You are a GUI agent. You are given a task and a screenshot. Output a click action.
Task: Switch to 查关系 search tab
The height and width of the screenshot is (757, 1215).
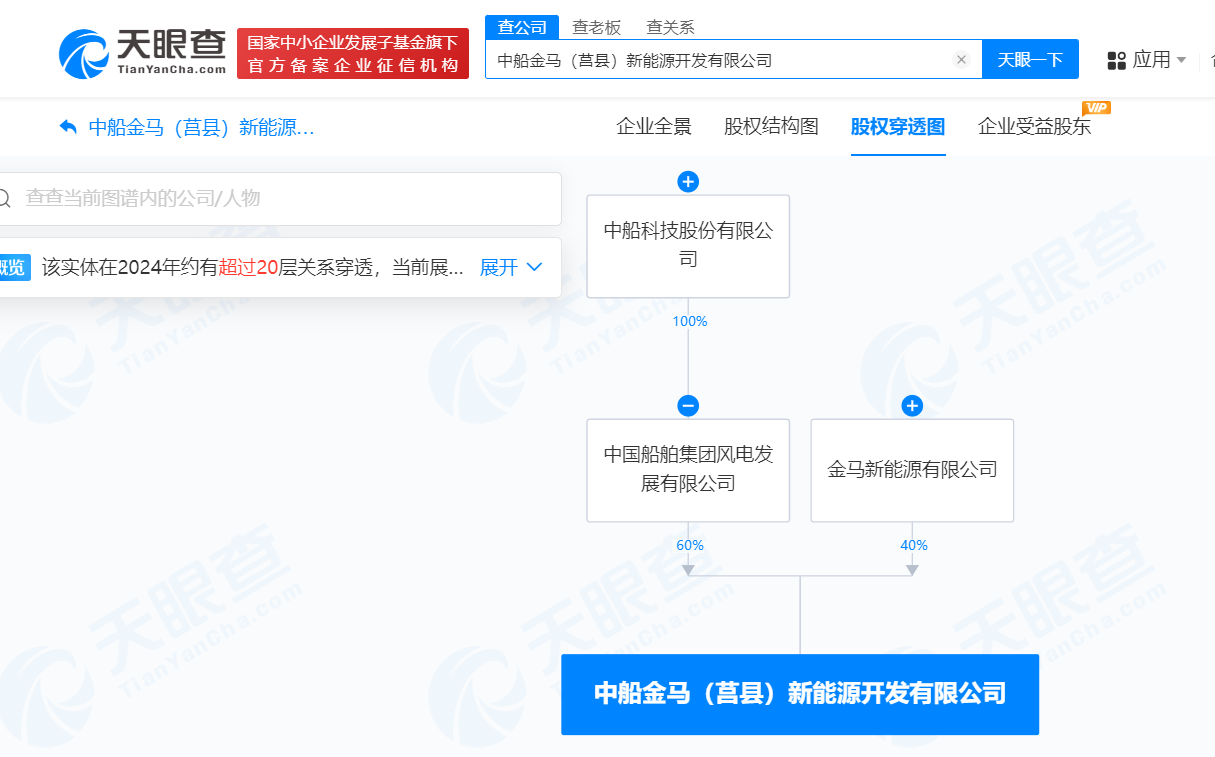tap(670, 27)
